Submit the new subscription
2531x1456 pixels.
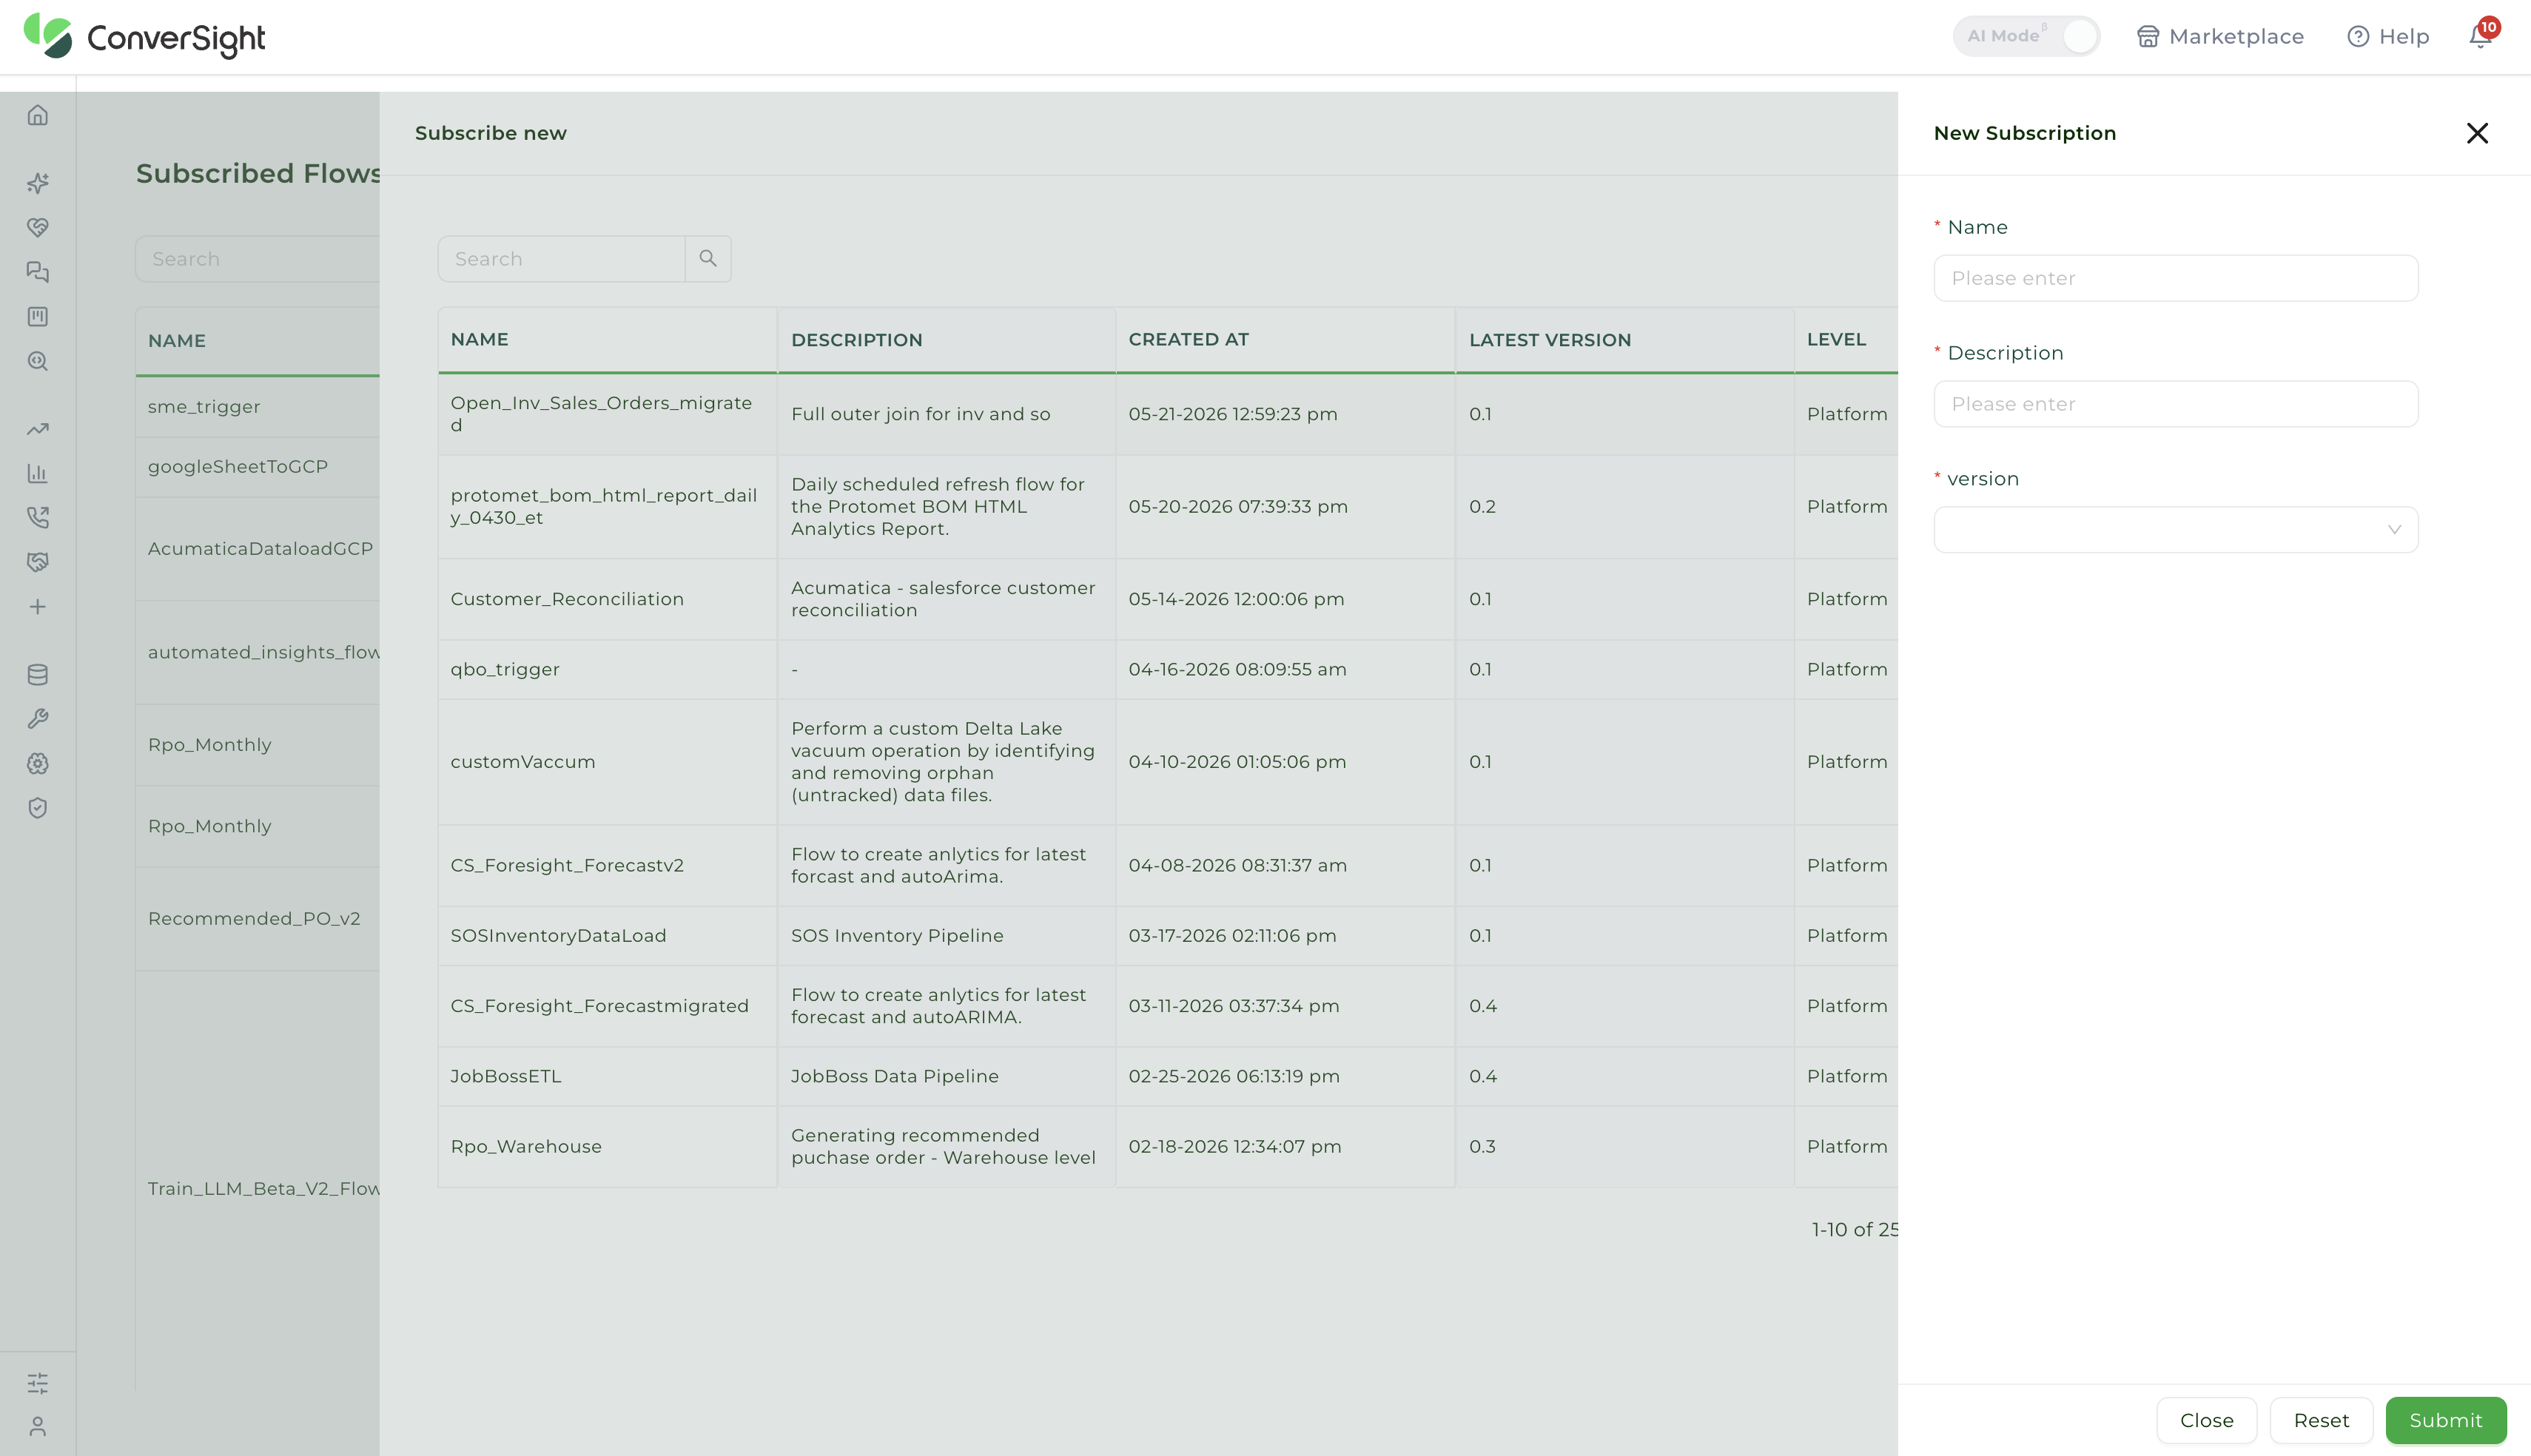tap(2446, 1420)
